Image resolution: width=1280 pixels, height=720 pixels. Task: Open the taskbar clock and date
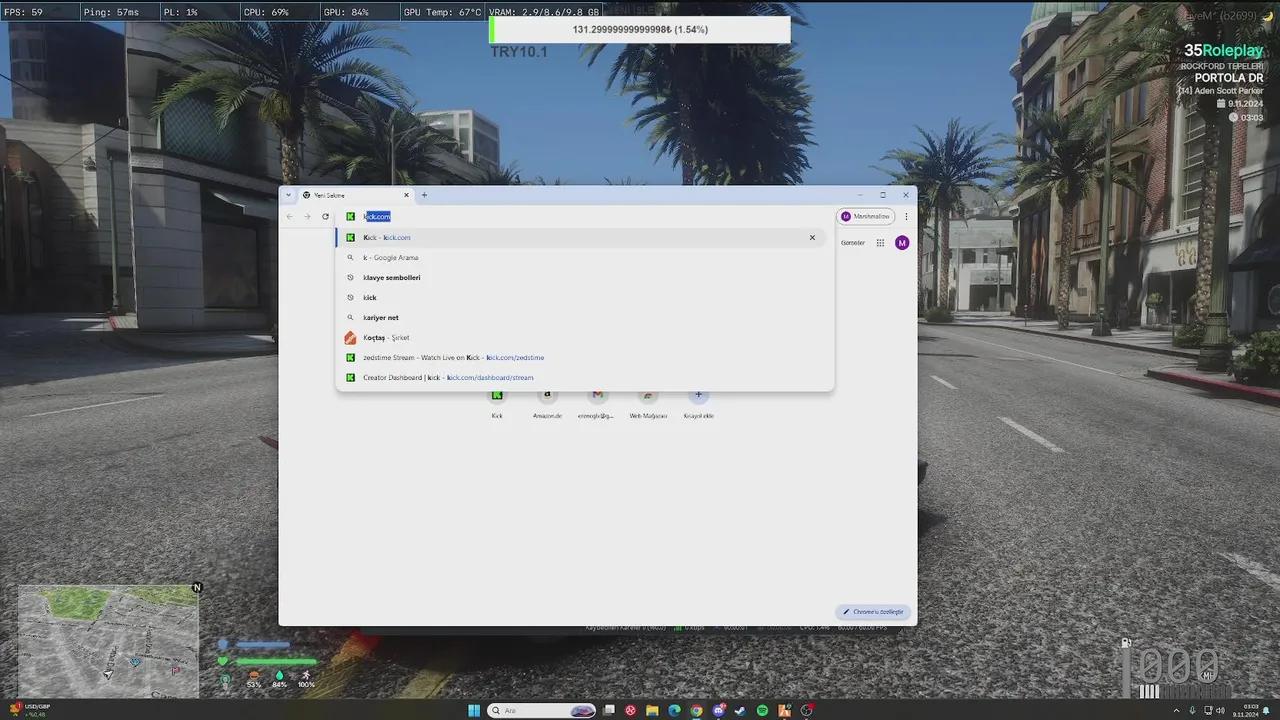[1245, 711]
